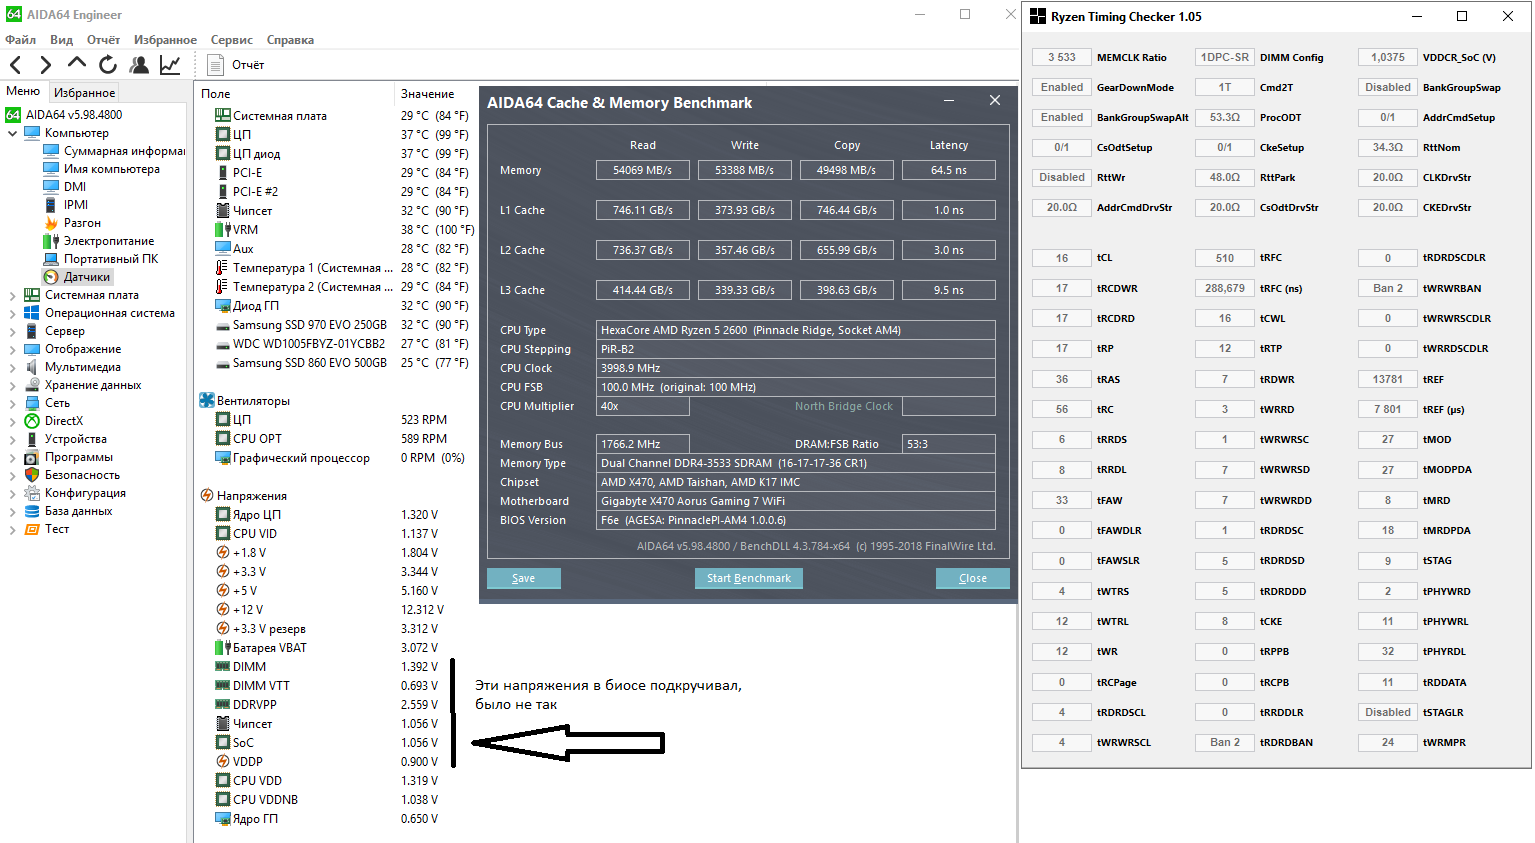Click the Напряжения voltage group icon
The image size is (1535, 843).
tap(207, 496)
